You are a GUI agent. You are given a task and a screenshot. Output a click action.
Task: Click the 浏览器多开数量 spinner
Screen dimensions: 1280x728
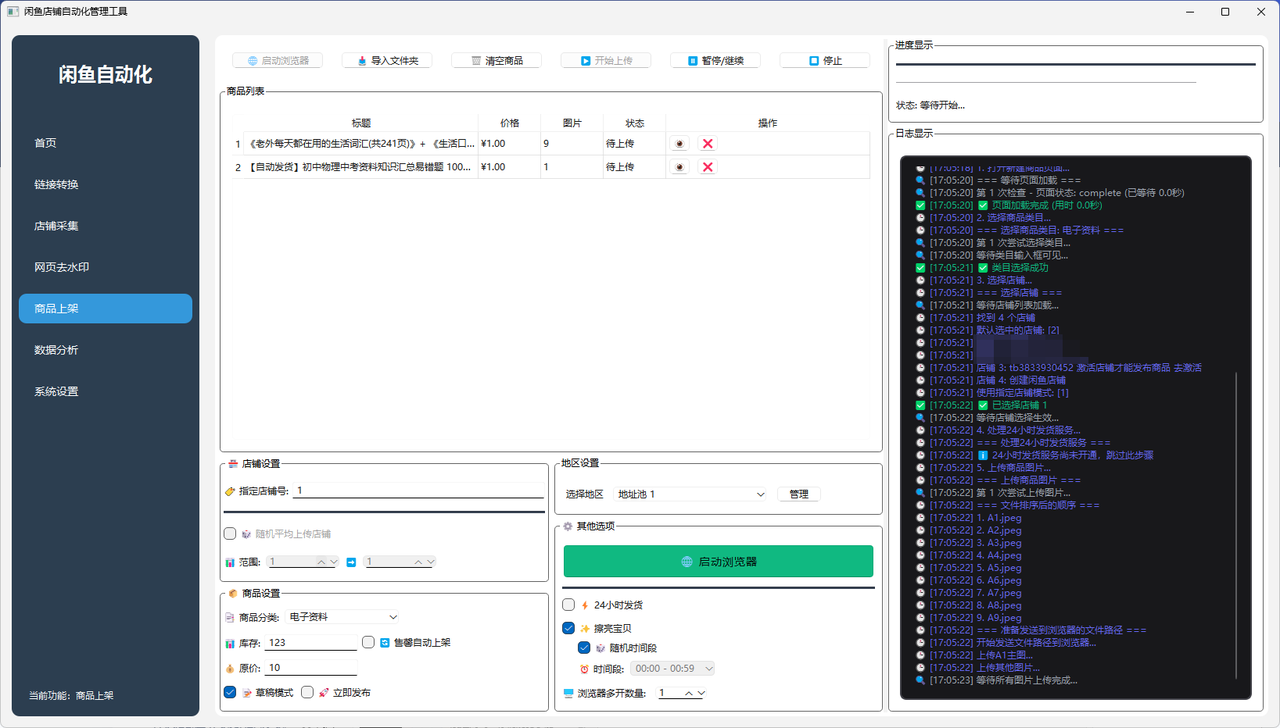click(x=681, y=693)
